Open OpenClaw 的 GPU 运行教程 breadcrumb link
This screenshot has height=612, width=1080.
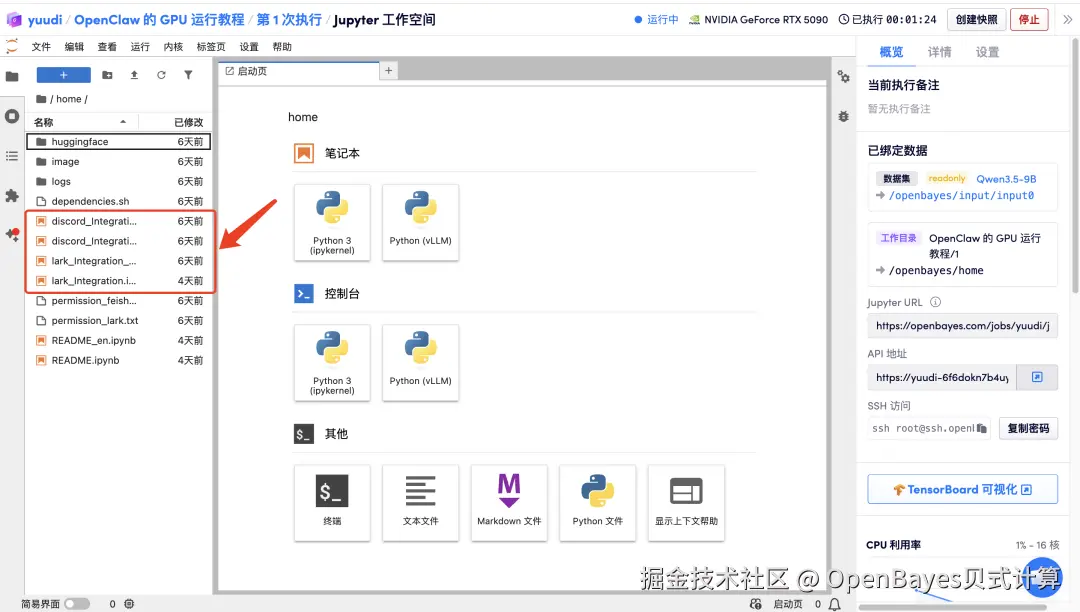pos(159,20)
